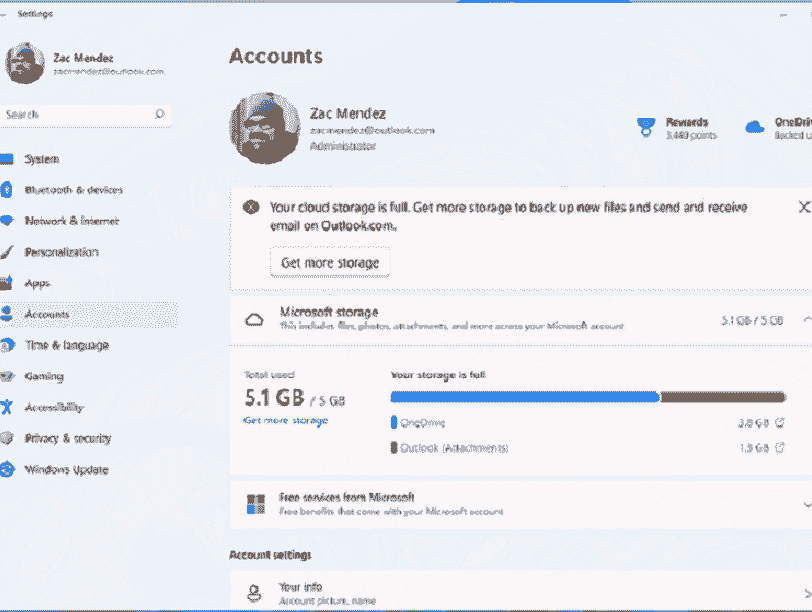Screen dimensions: 812x612
Task: Click the Accounts person icon
Action: click(6, 314)
